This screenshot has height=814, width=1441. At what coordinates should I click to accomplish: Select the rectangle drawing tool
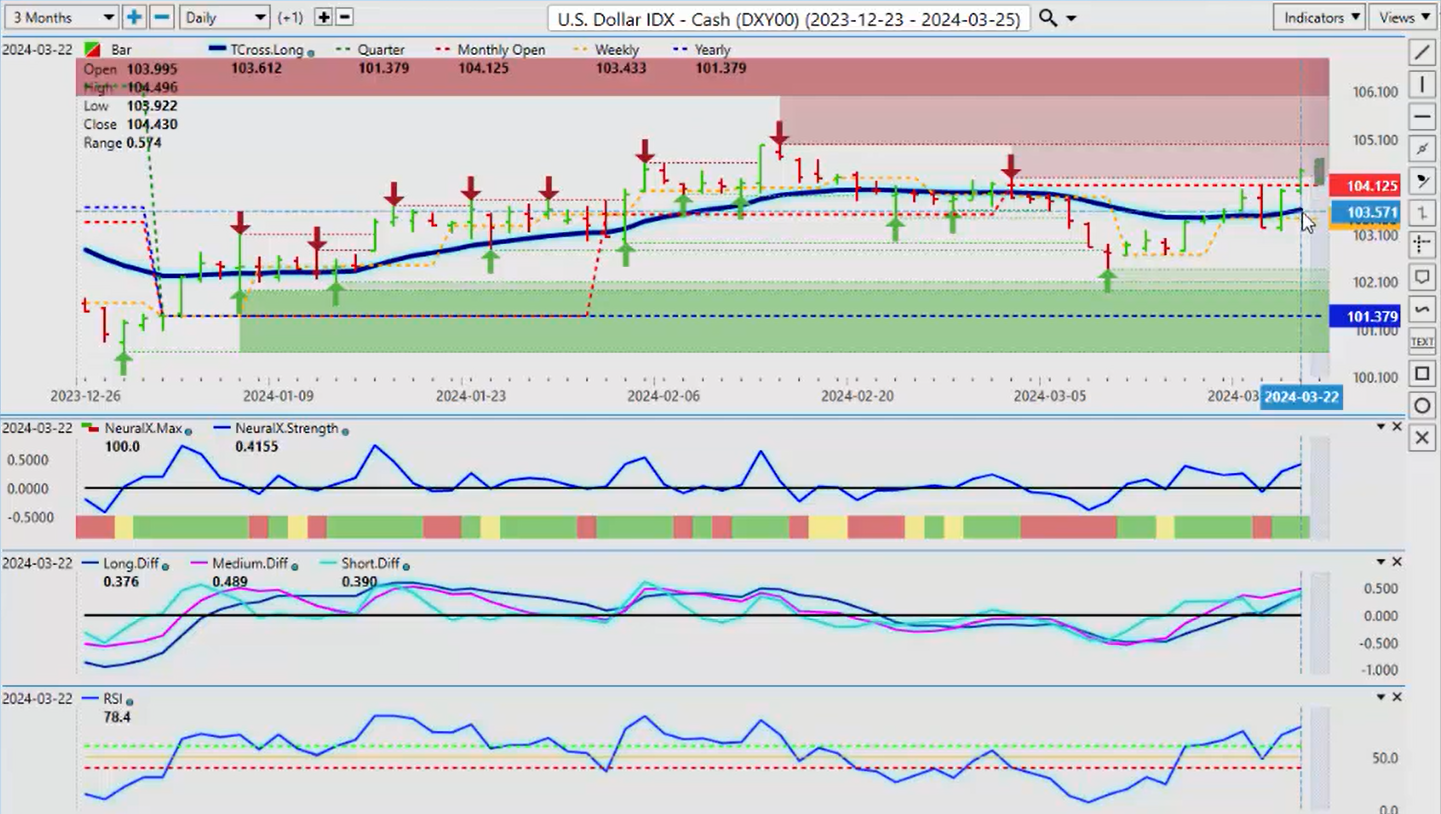[x=1421, y=373]
